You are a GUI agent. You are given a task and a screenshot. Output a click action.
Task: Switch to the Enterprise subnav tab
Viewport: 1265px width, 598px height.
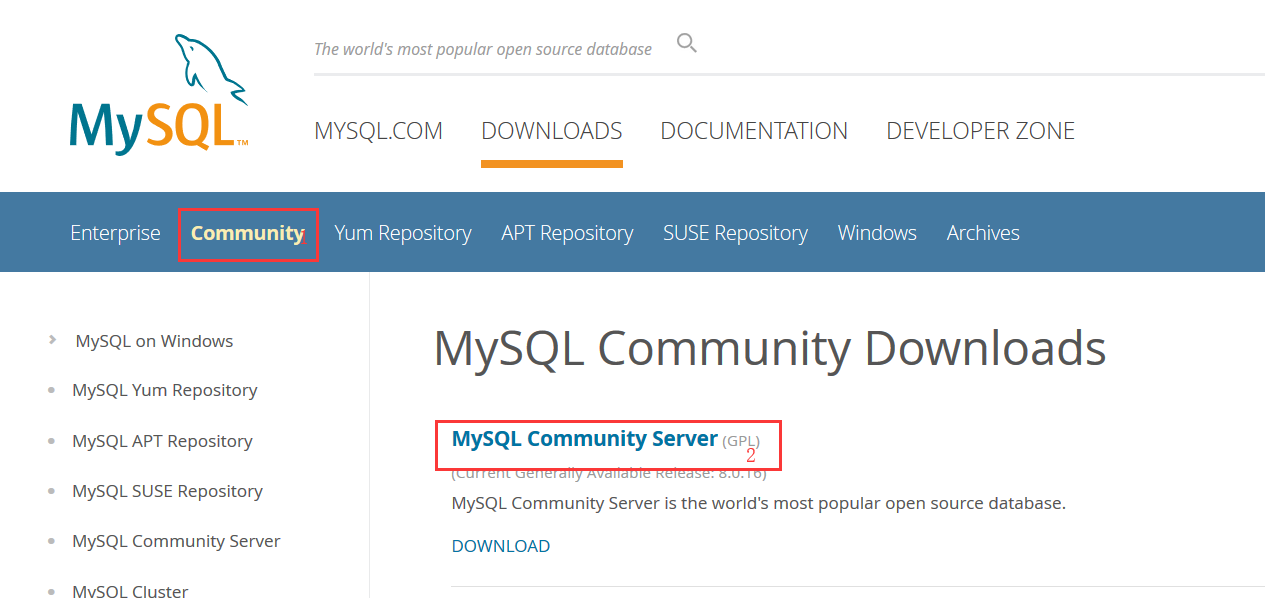pos(115,233)
